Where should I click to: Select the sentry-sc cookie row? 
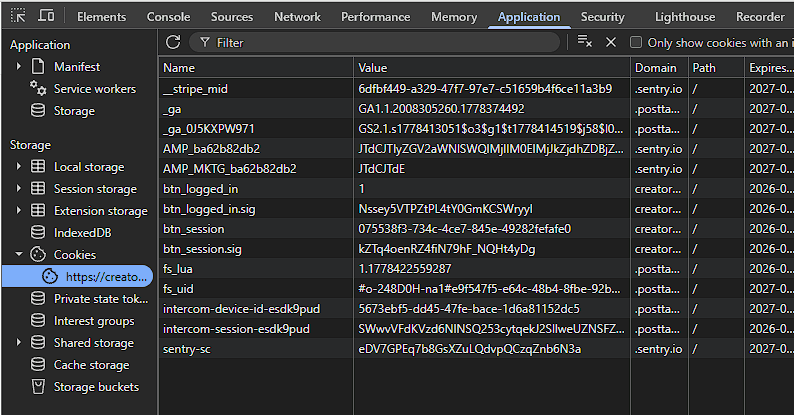pyautogui.click(x=476, y=349)
